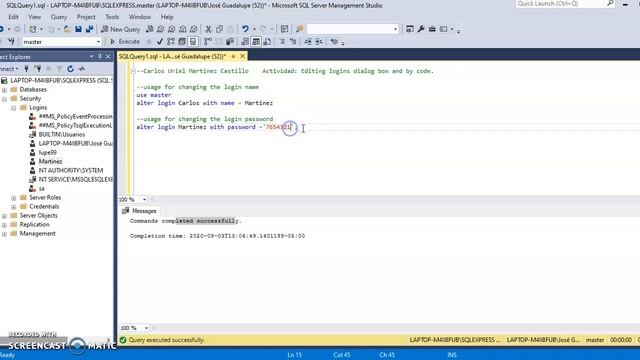Close the Object Explorer panel
The height and width of the screenshot is (360, 640).
[x=108, y=57]
